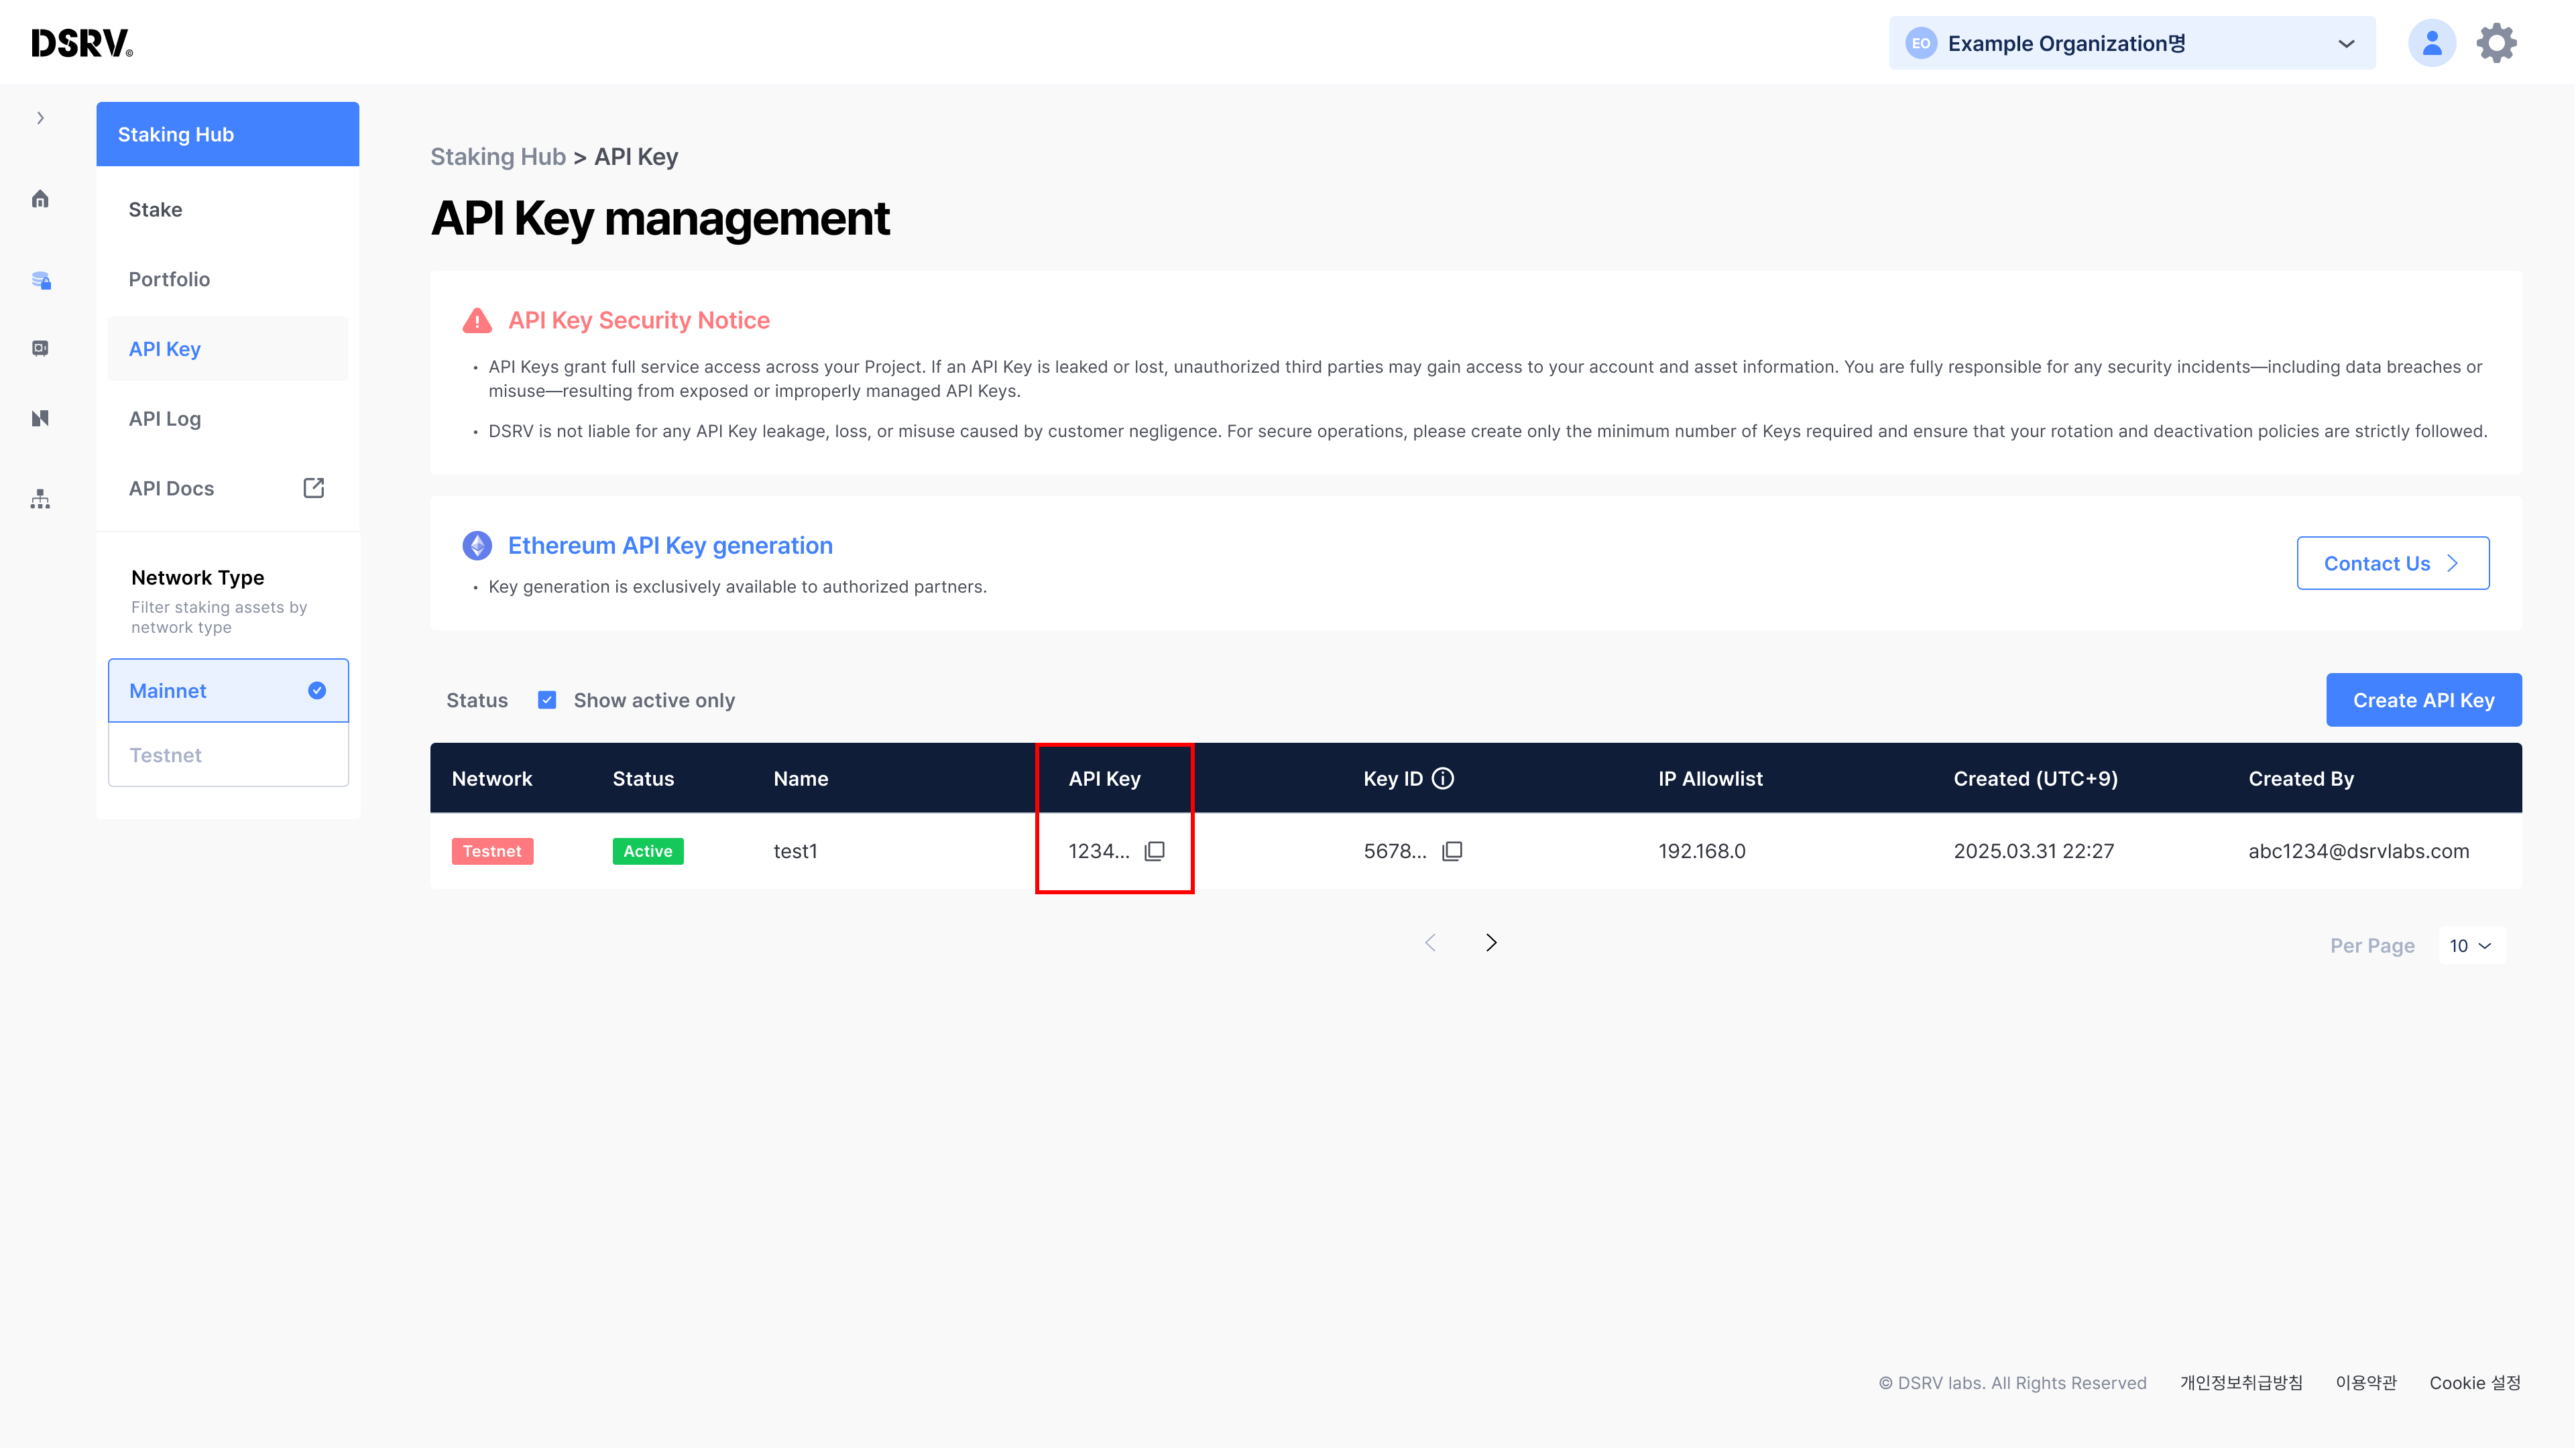Open the Example Organization dropdown
The height and width of the screenshot is (1448, 2576).
point(2131,43)
